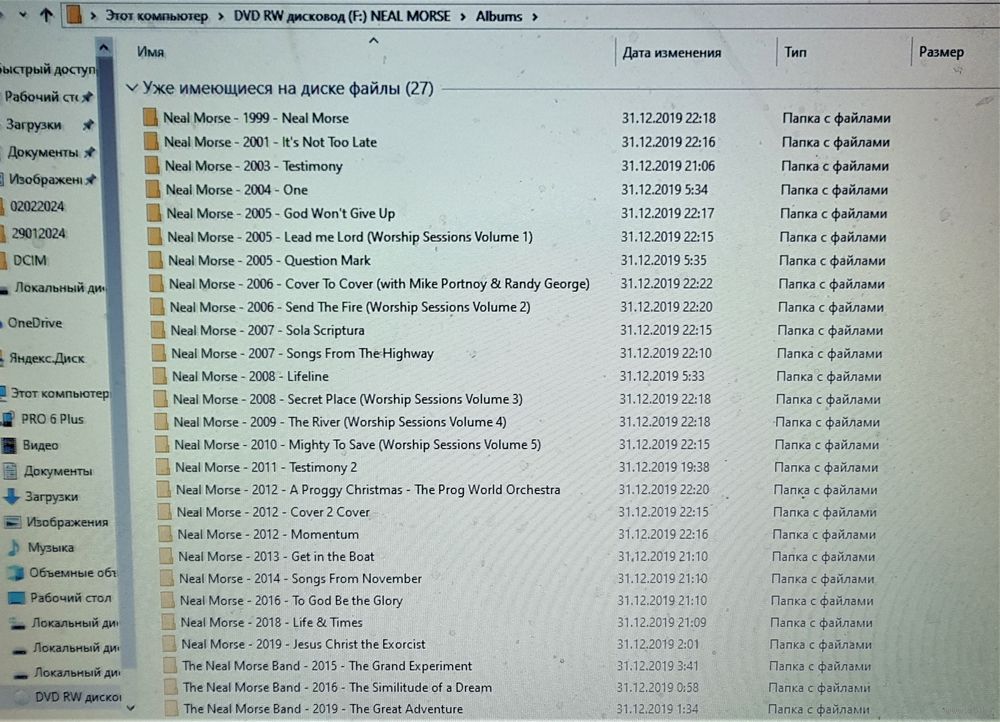
Task: Select 'A Proggy Christmas - The Prog World Orchestra' folder
Action: [x=368, y=490]
